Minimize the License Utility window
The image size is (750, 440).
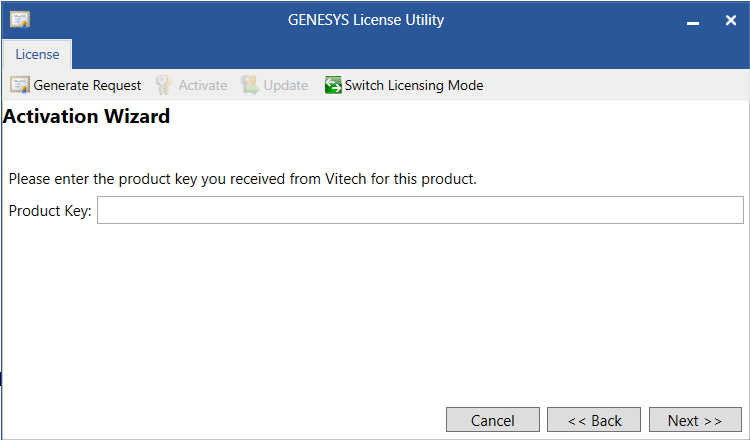(x=693, y=21)
